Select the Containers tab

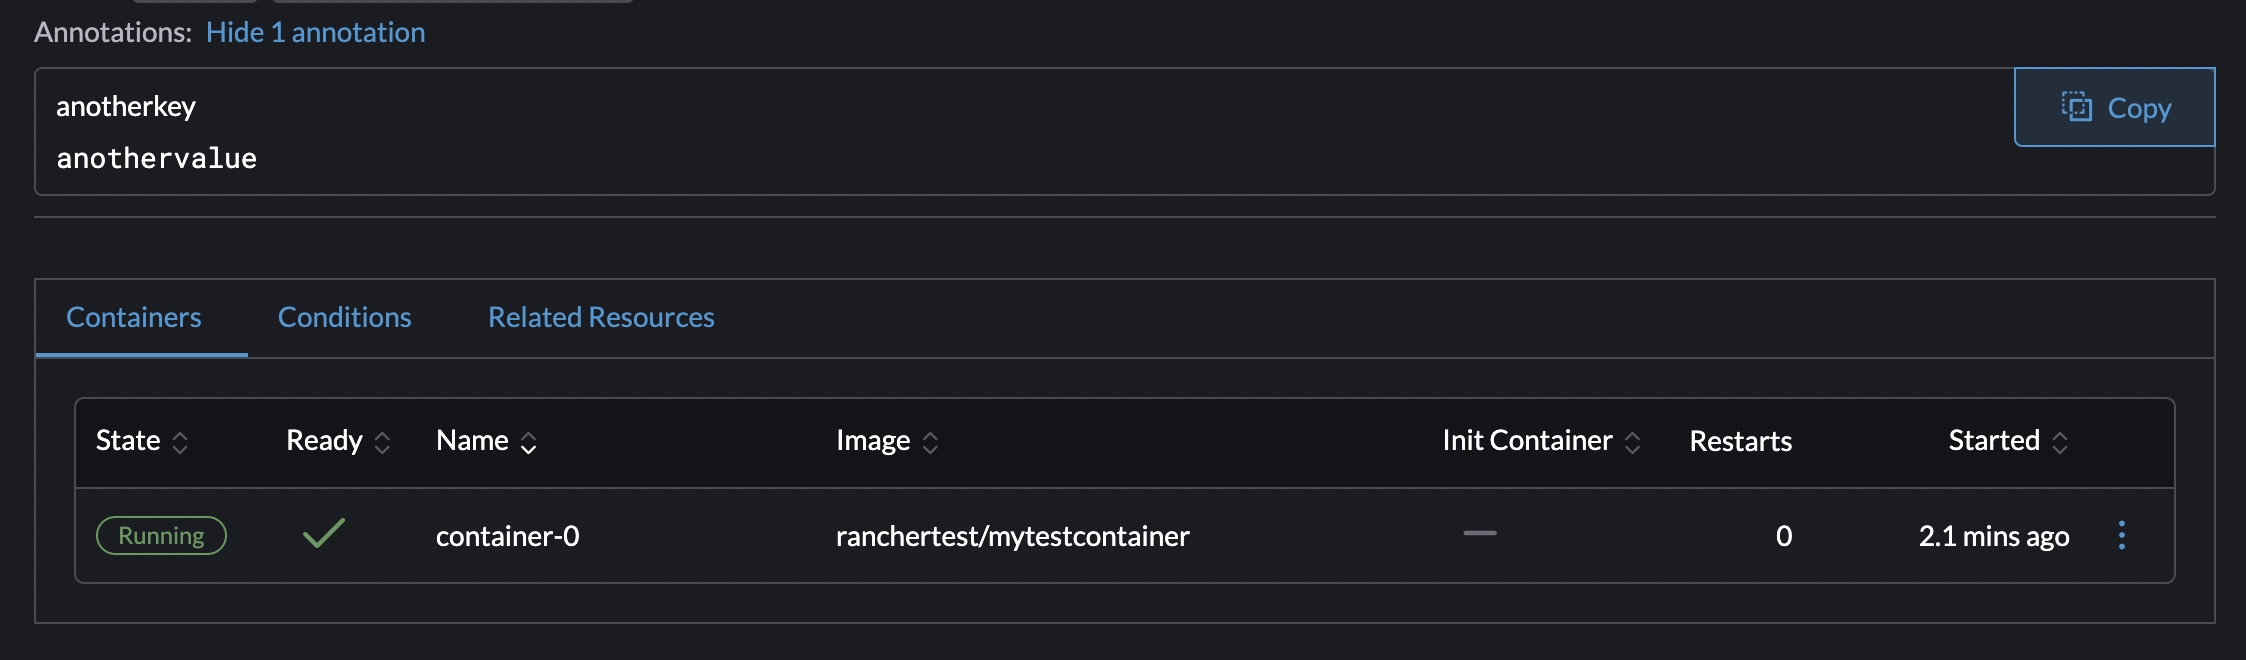(x=133, y=317)
